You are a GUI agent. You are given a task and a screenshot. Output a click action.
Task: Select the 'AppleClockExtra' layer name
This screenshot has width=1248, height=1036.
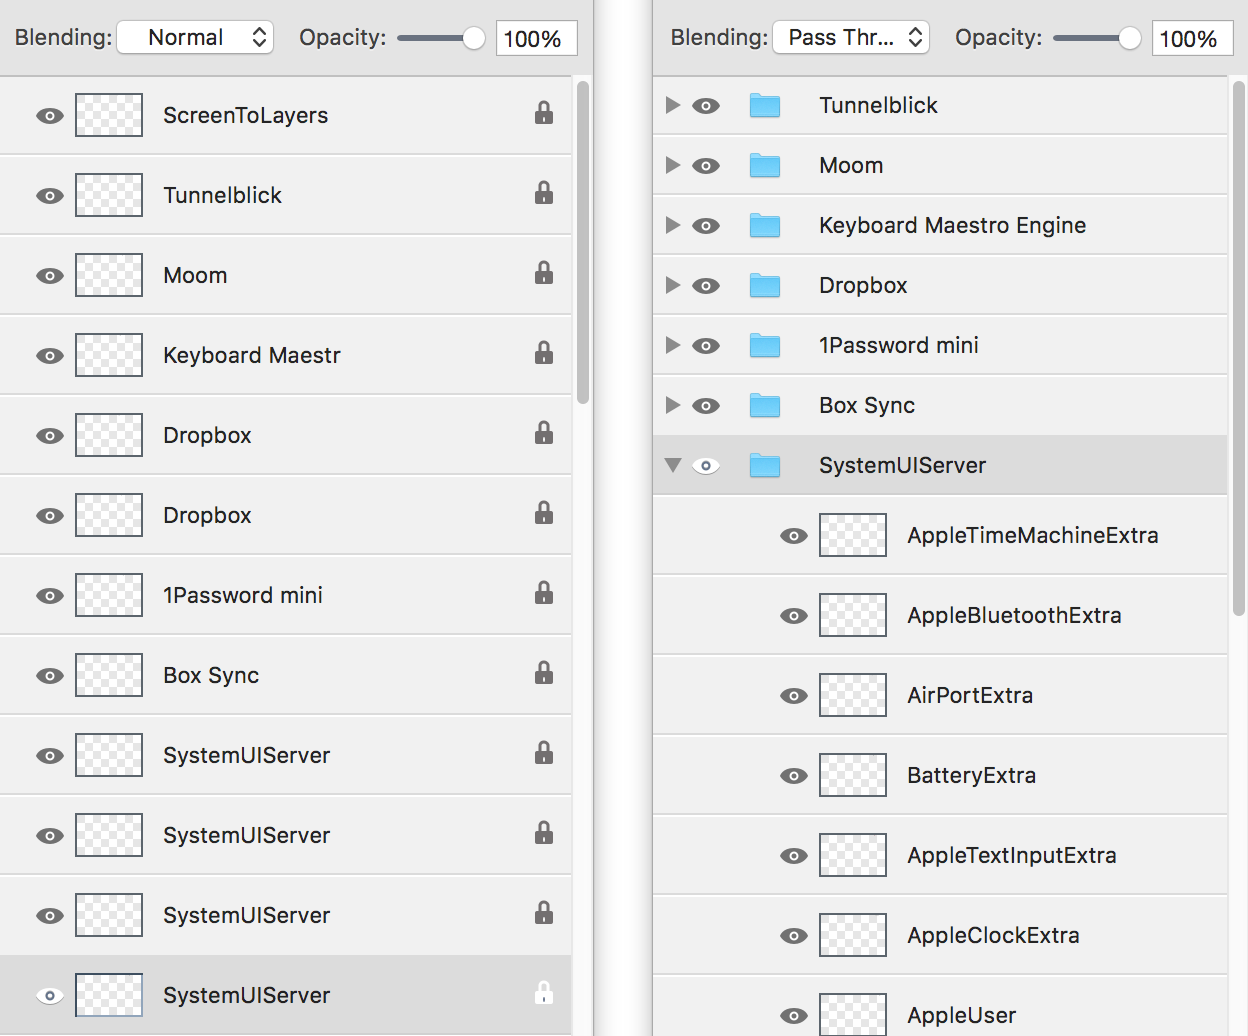994,936
